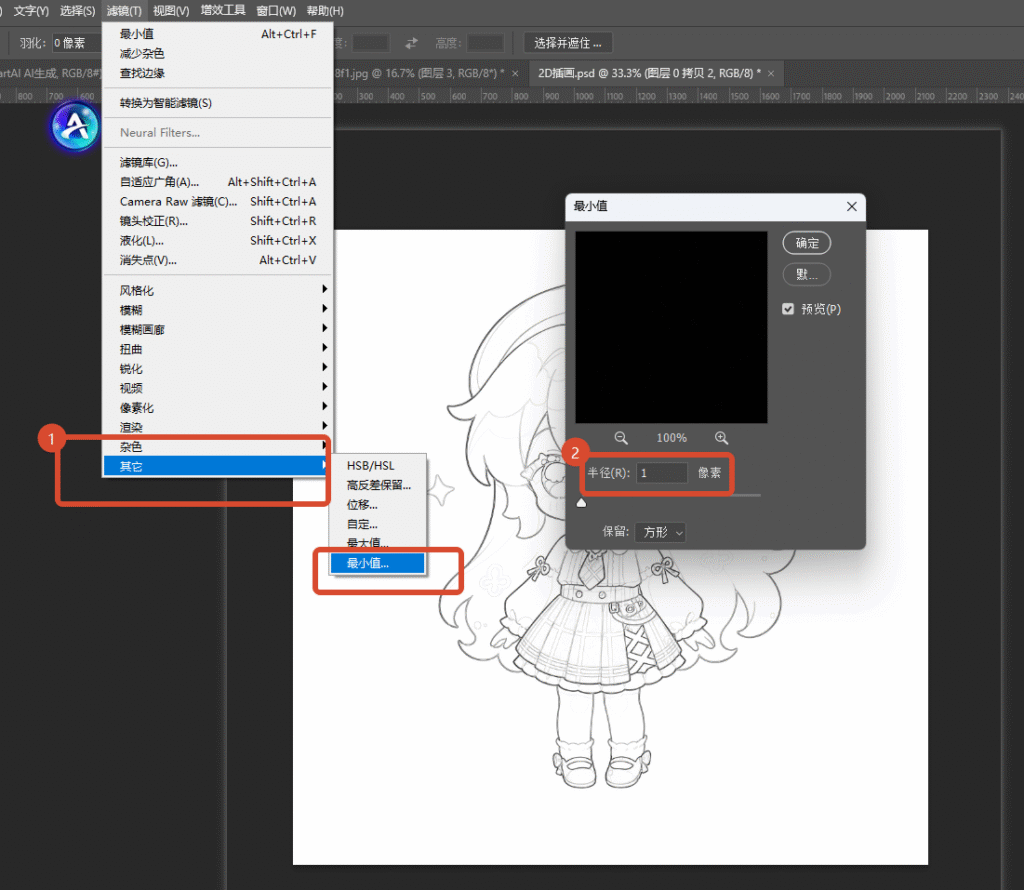
Task: Close the 最小值 dialog with X icon
Action: [x=852, y=206]
